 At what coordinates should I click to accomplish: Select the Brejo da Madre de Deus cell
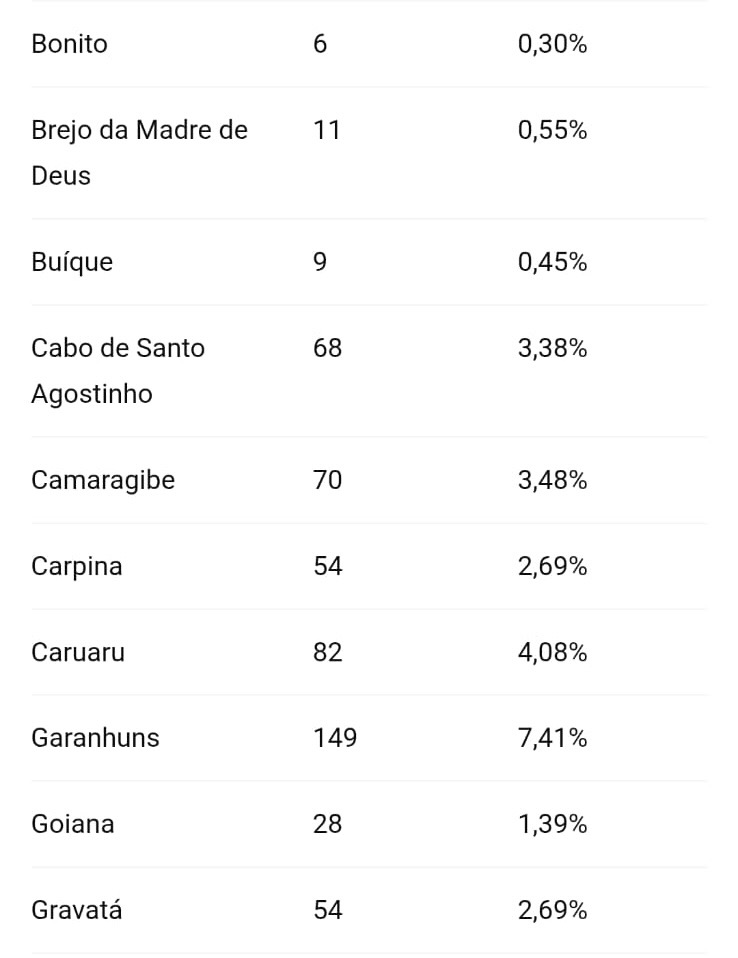[139, 152]
